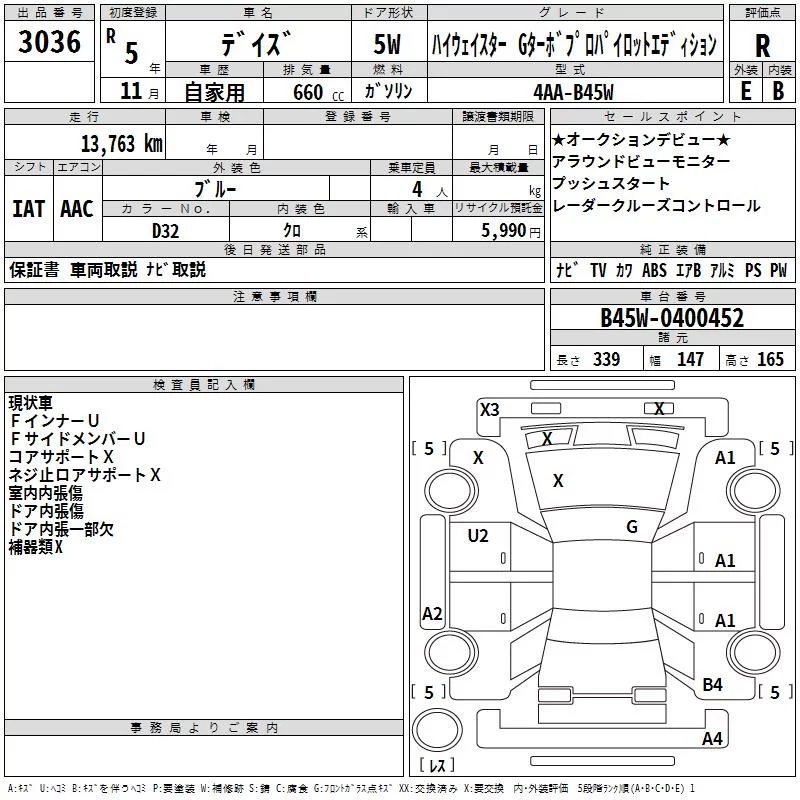Click vehicle history 自家用
Image resolution: width=800 pixels, height=800 pixels.
pos(214,92)
